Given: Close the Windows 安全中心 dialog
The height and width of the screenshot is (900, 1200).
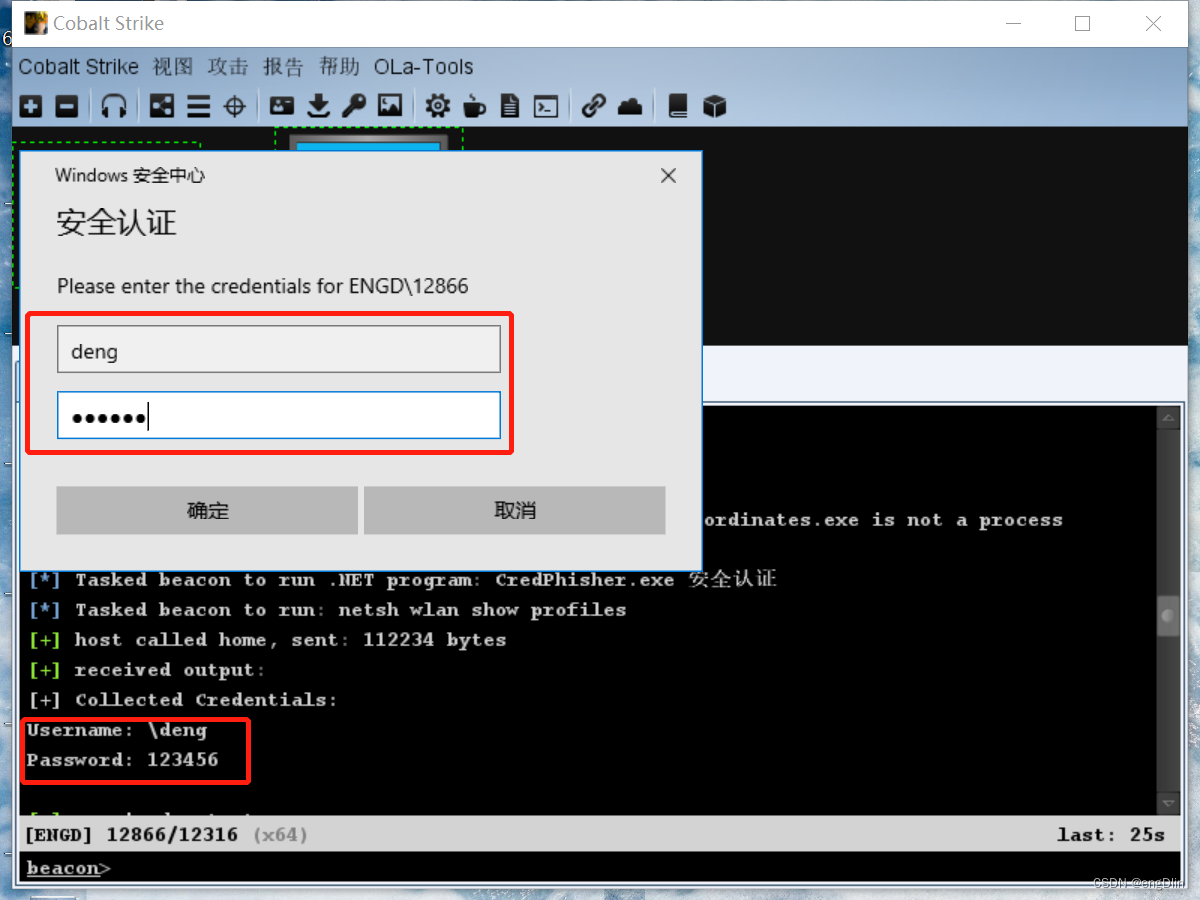Looking at the screenshot, I should (x=669, y=176).
